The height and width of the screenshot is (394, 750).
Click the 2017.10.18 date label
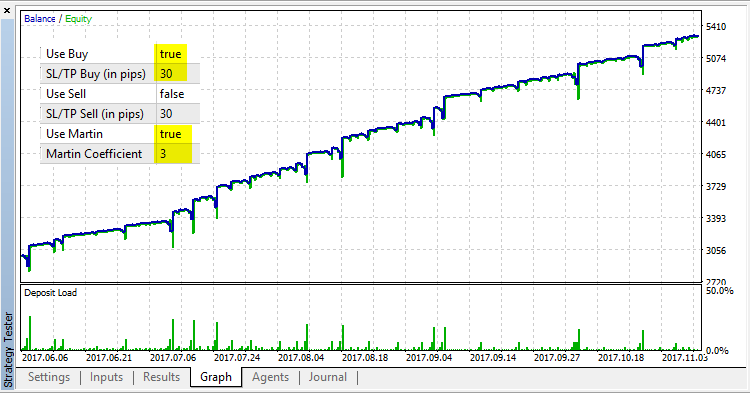tap(621, 358)
